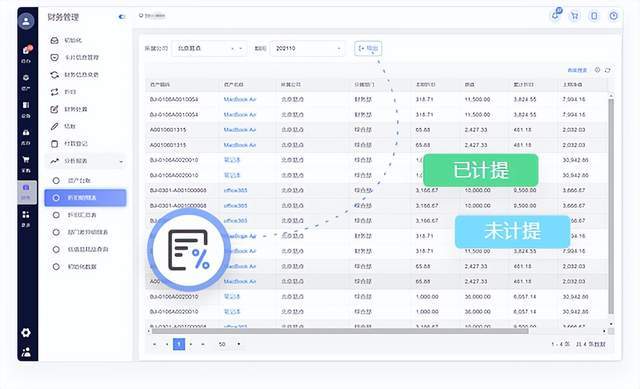This screenshot has height=389, width=640.
Task: Open the finance info change item with sync icon
Action: [86, 75]
